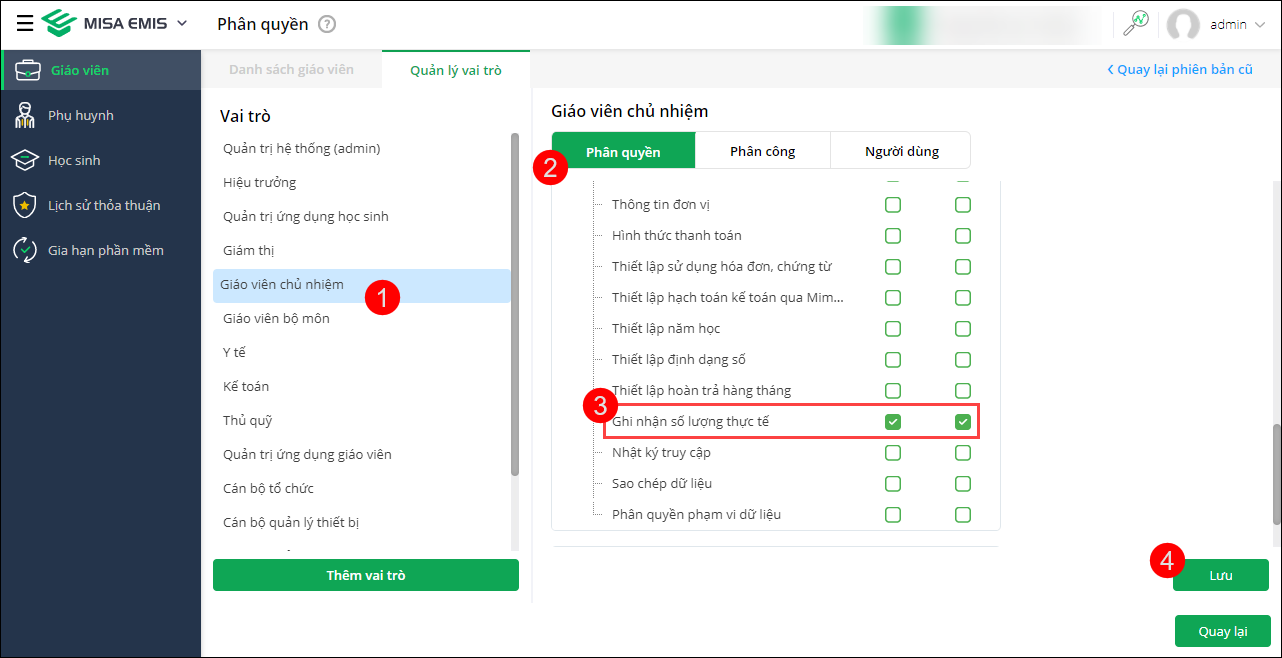Open the admin account dropdown arrow
Screen dimensions: 1282x658
coord(1259,24)
